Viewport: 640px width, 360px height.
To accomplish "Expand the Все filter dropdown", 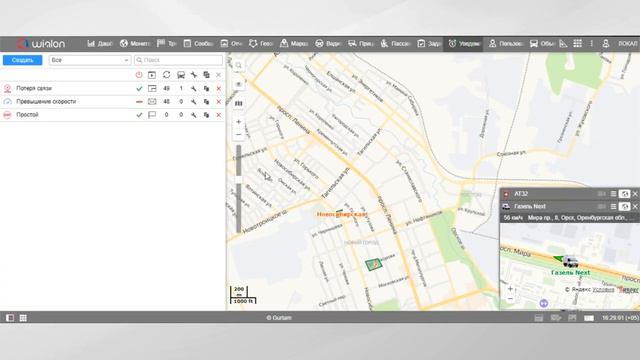I will coord(90,60).
